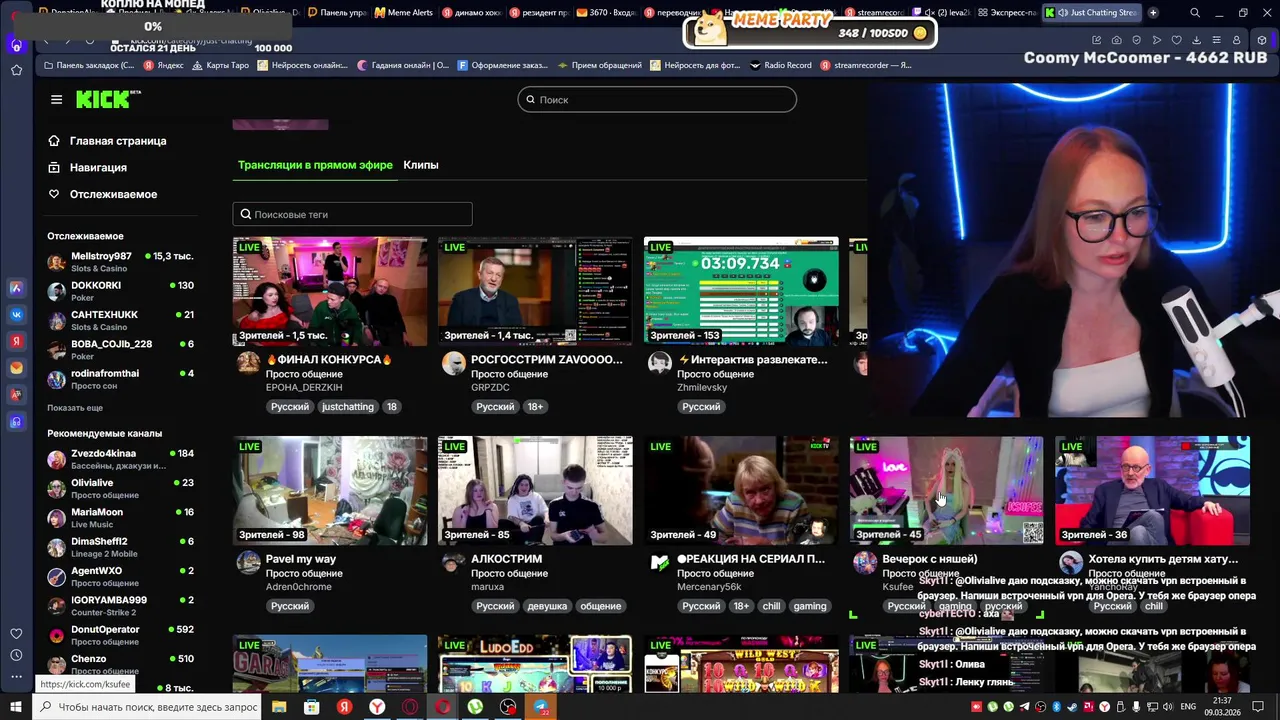This screenshot has width=1280, height=720.
Task: Click GRPZDC channel avatar
Action: pyautogui.click(x=454, y=363)
